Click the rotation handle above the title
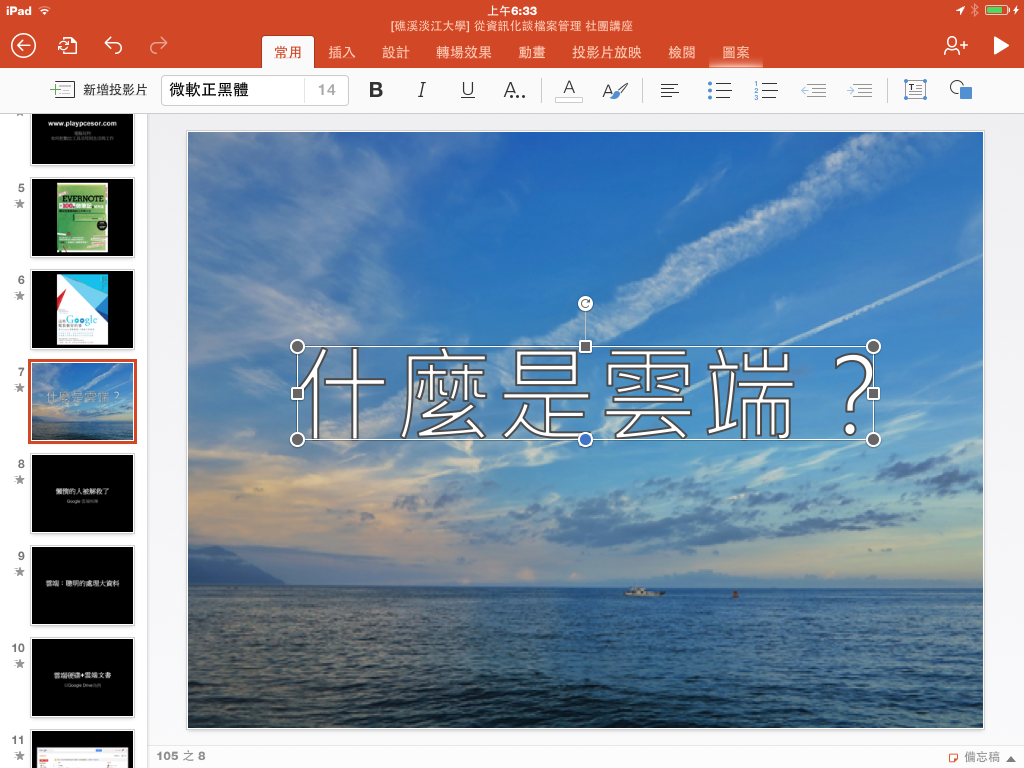Image resolution: width=1024 pixels, height=768 pixels. click(585, 304)
